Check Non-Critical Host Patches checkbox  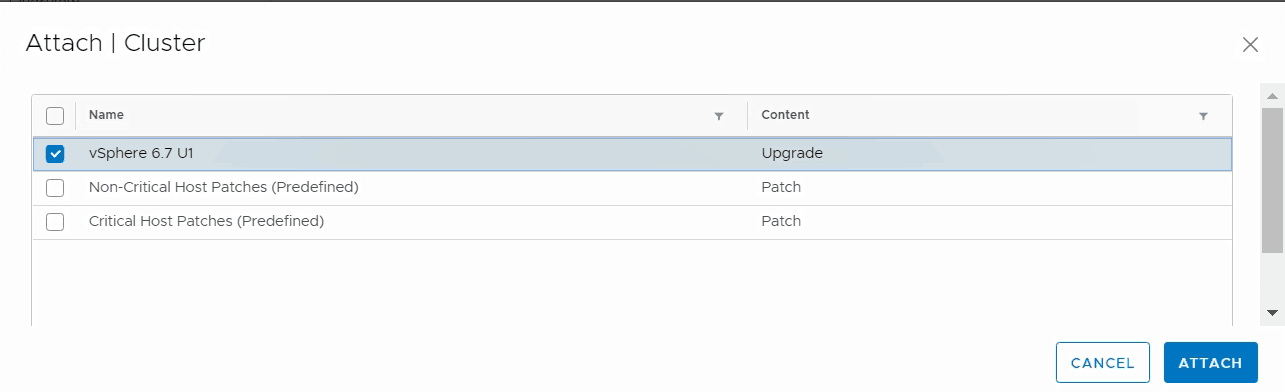(x=55, y=188)
